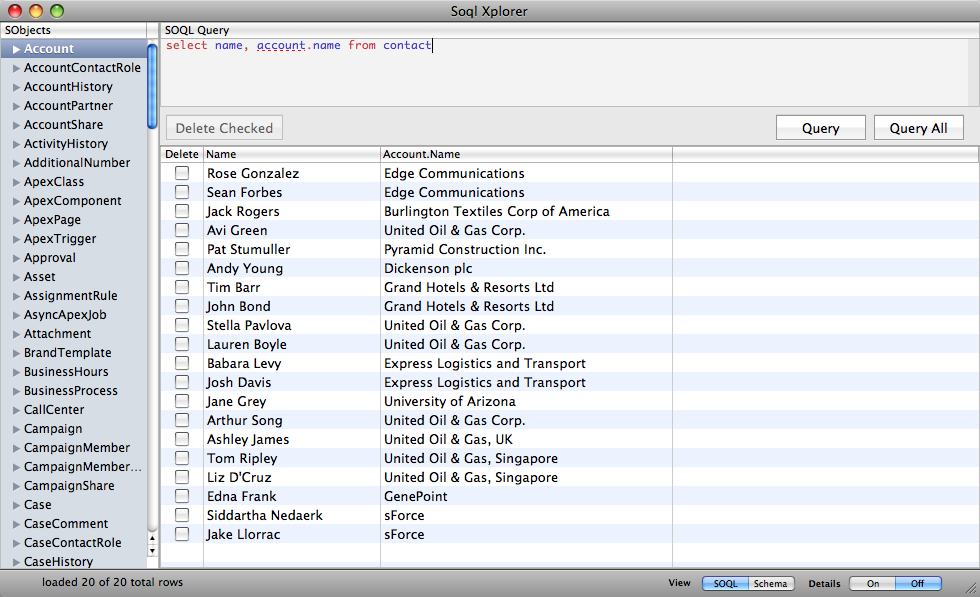The width and height of the screenshot is (980, 597).
Task: Select the ApexTrigger object
Action: coord(60,239)
